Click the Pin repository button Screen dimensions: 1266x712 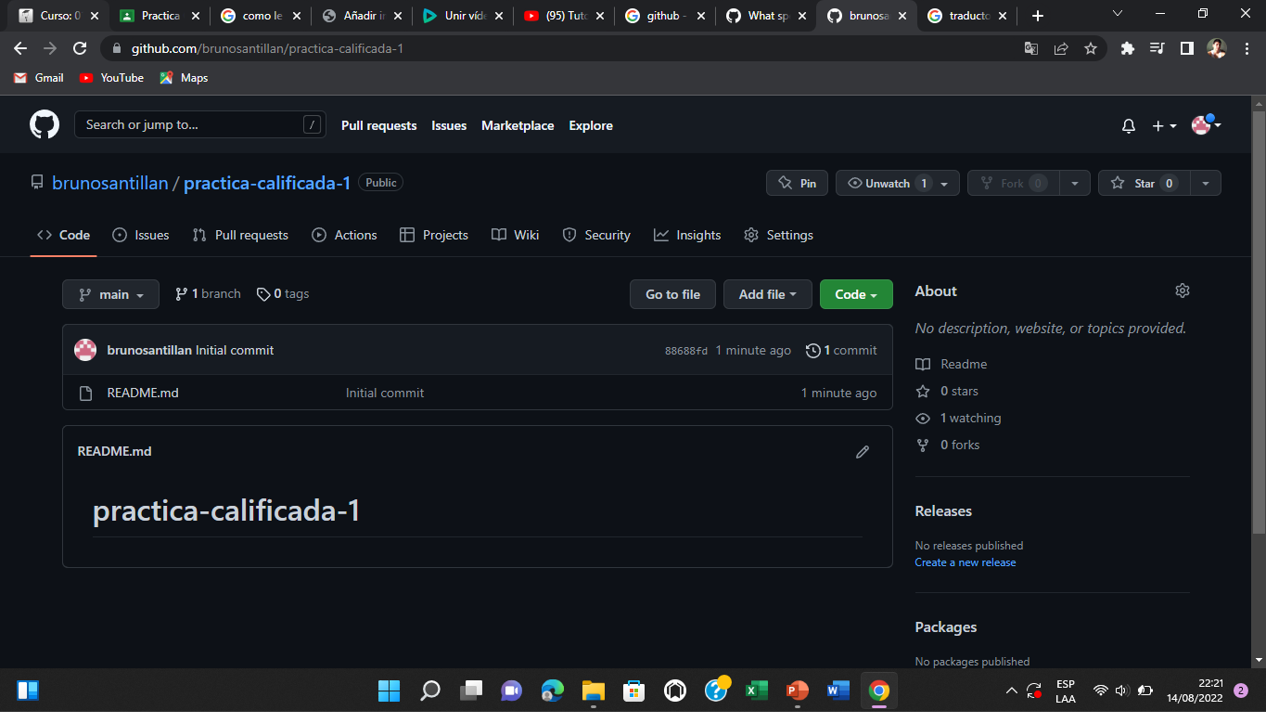[x=796, y=182]
